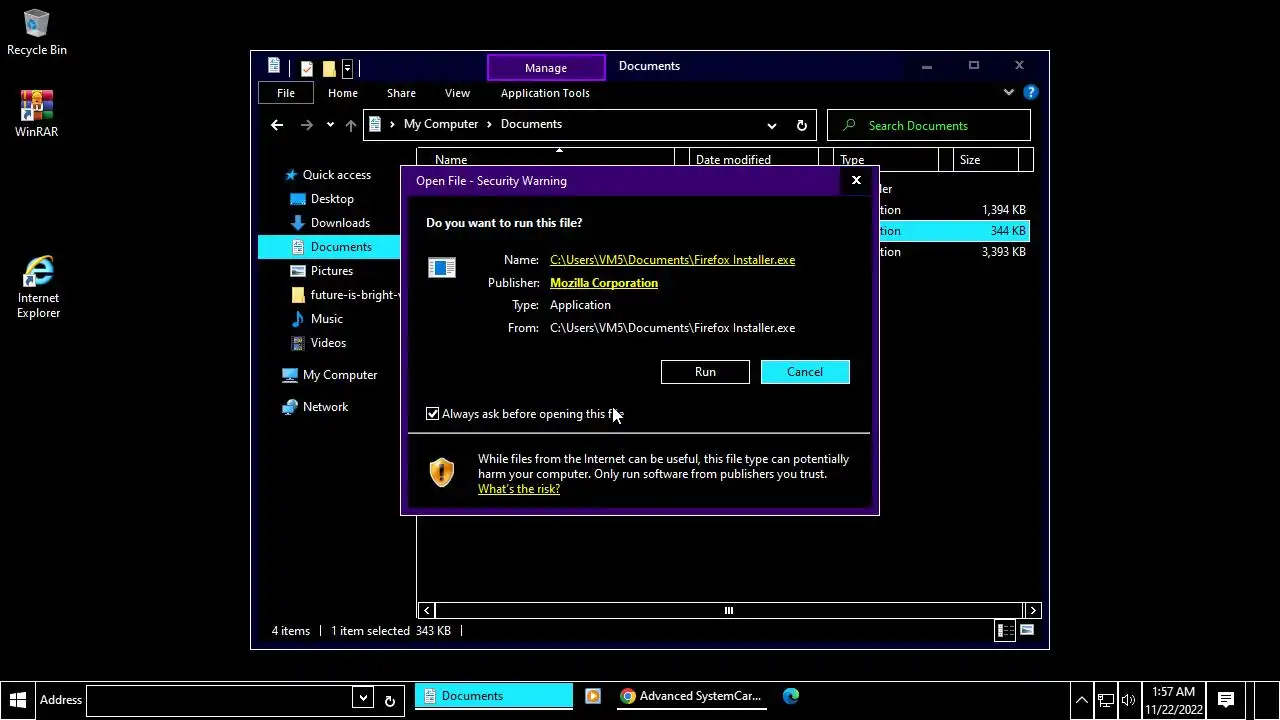Screen dimensions: 1280x720
Task: Click the Mozilla Corporation publisher link
Action: [604, 283]
